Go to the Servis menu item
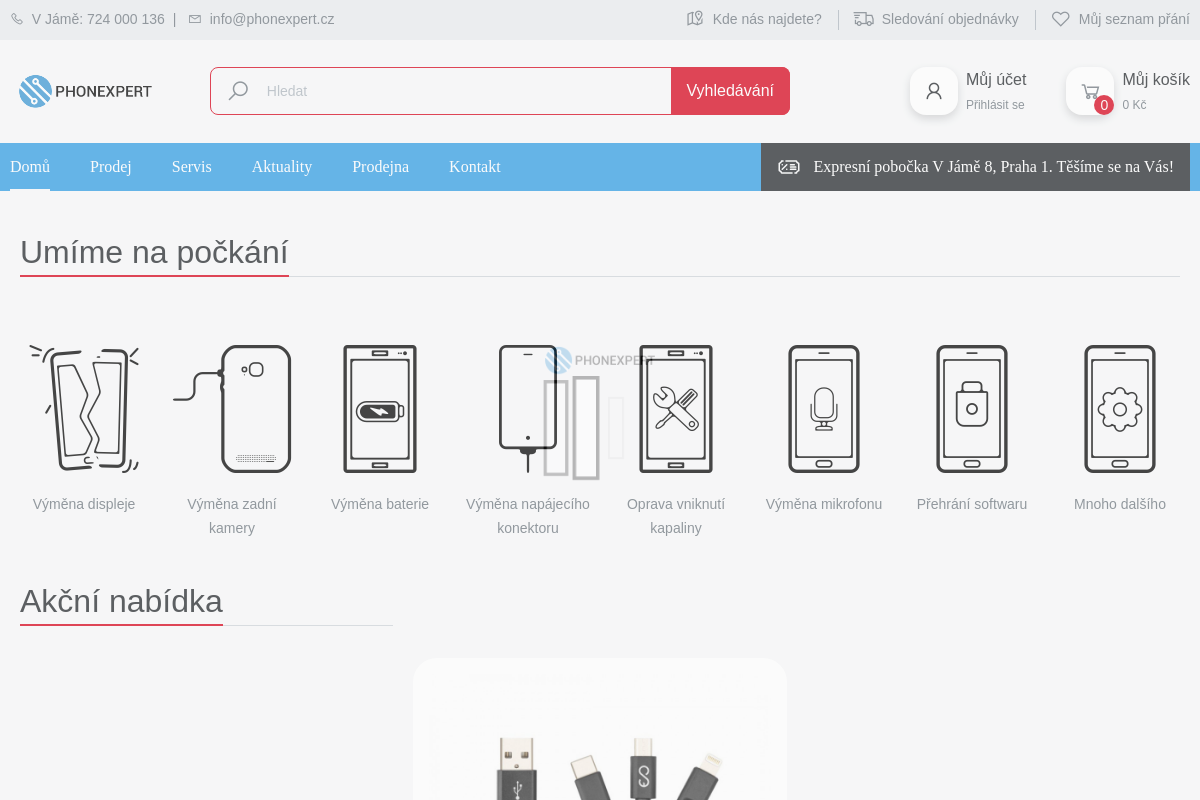This screenshot has width=1200, height=800. point(192,167)
